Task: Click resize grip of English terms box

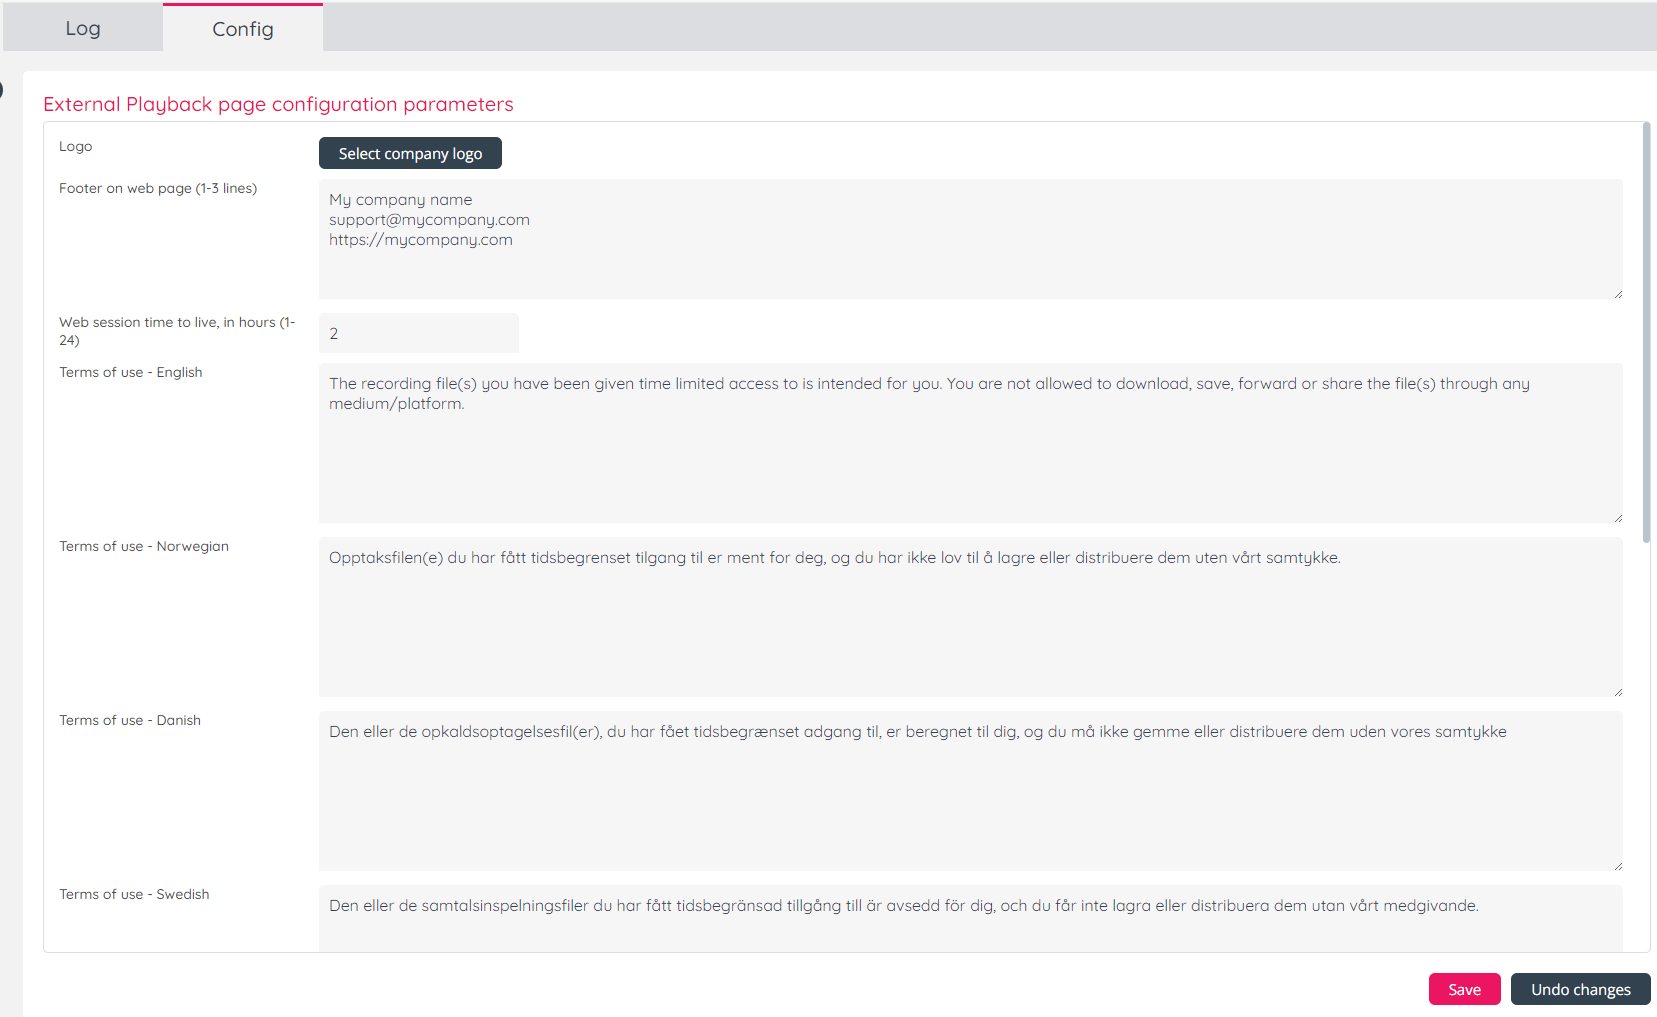Action: [x=1617, y=517]
